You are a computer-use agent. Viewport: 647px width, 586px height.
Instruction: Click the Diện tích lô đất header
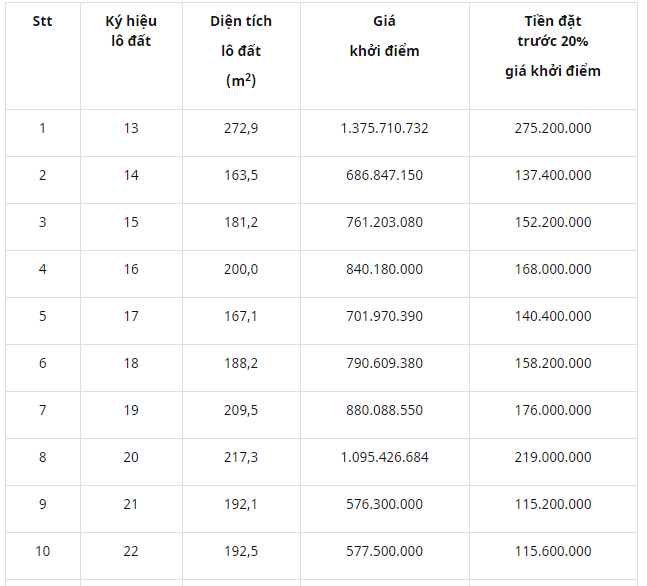point(241,51)
